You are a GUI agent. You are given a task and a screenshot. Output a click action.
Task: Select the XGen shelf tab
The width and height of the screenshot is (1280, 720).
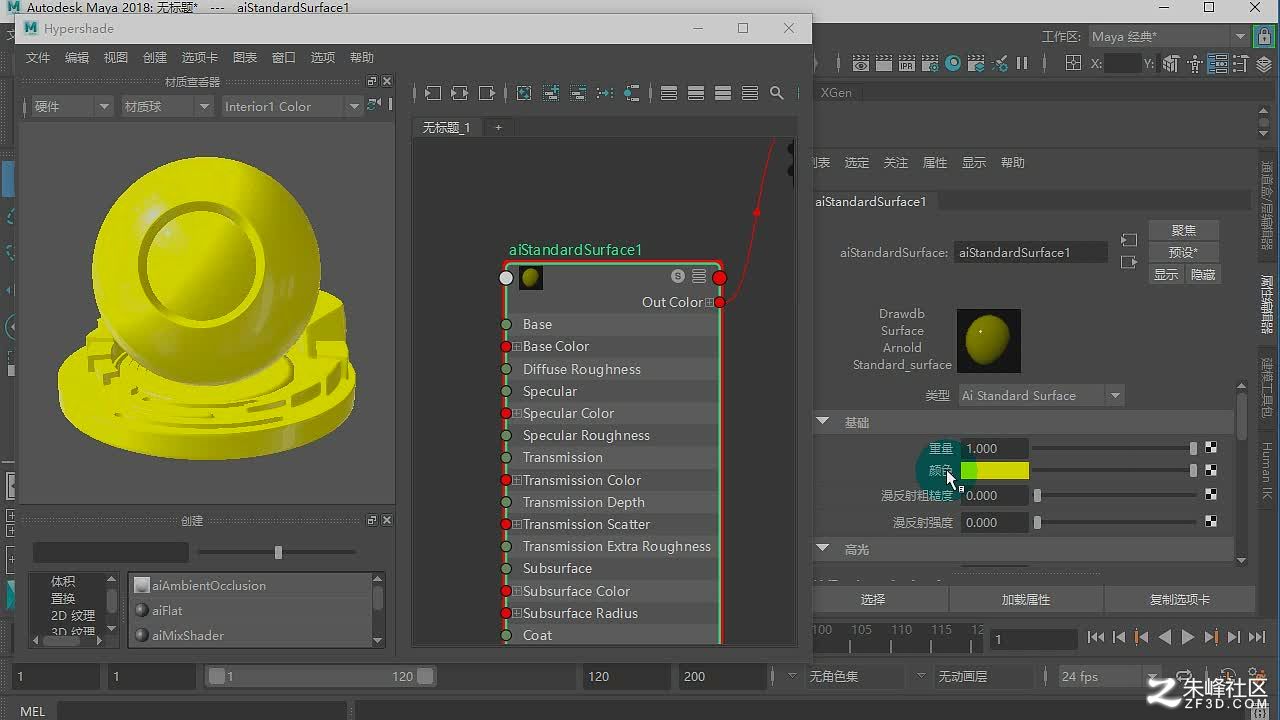coord(836,92)
